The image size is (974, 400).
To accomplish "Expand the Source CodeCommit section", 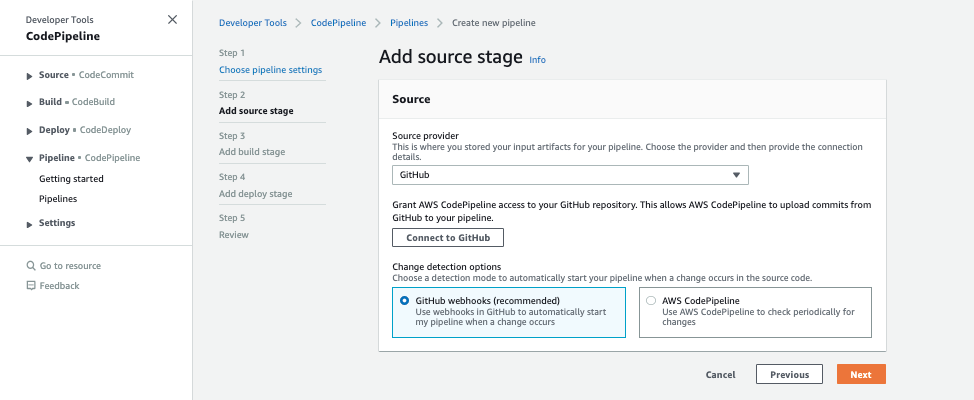I will click(29, 75).
